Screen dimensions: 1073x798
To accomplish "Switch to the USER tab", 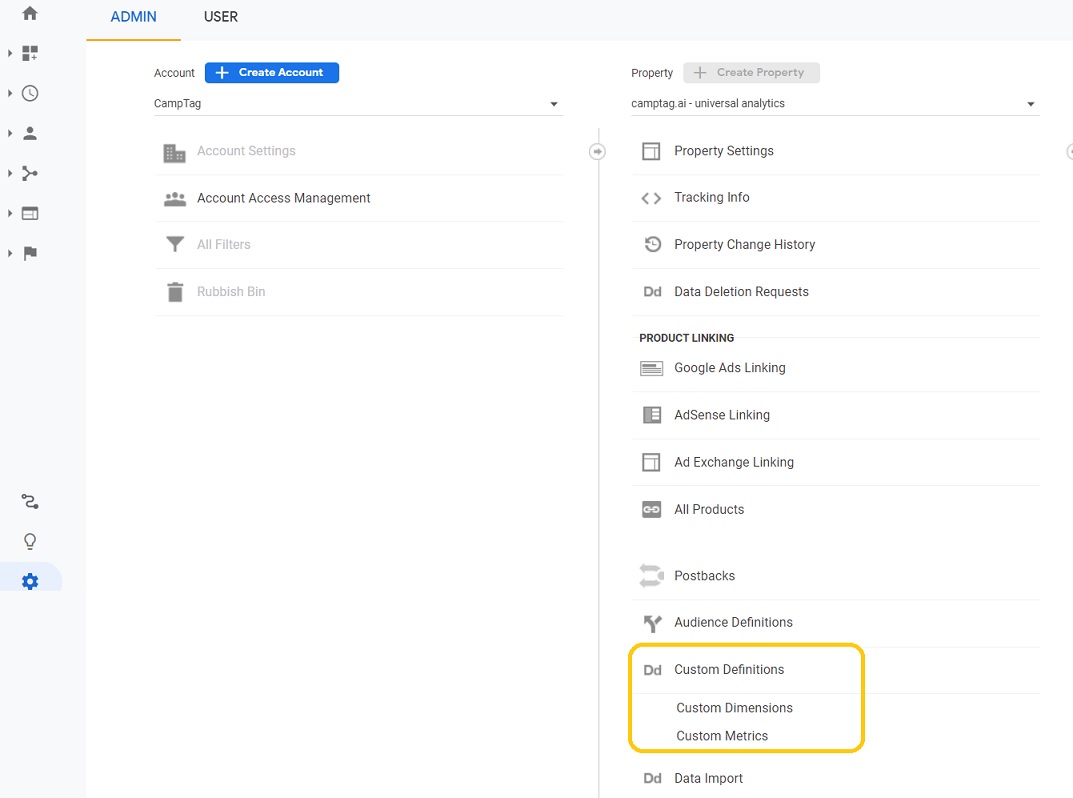I will (220, 16).
